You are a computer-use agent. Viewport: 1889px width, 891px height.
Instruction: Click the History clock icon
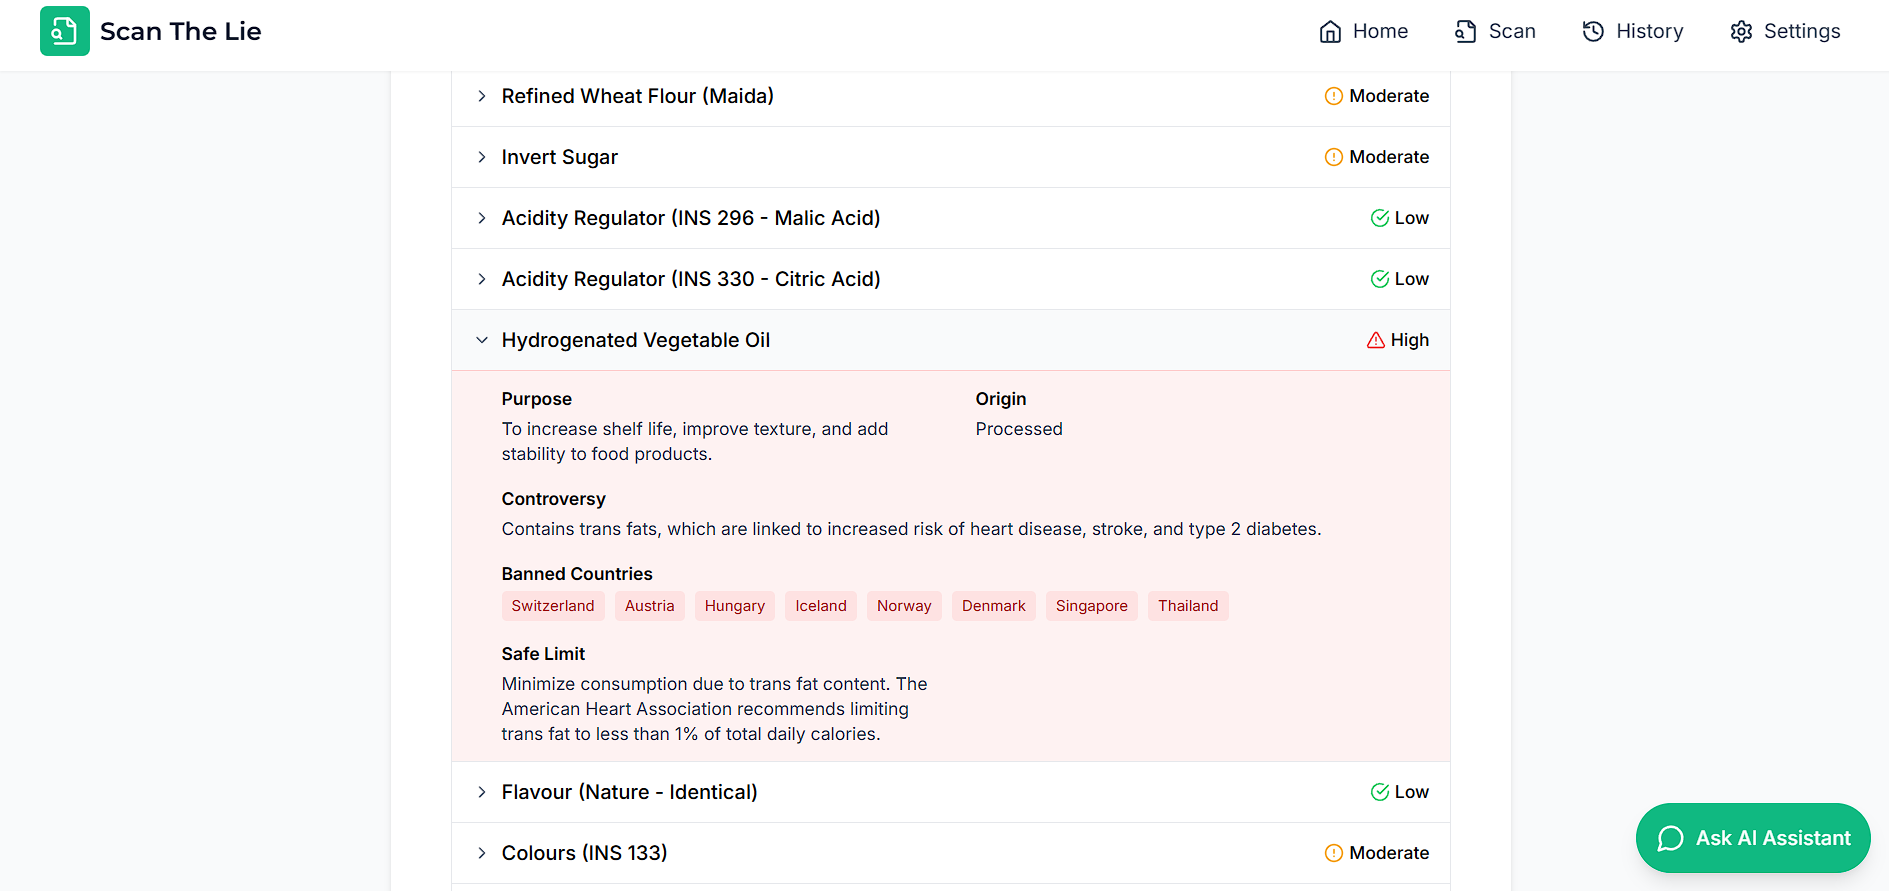[1593, 32]
